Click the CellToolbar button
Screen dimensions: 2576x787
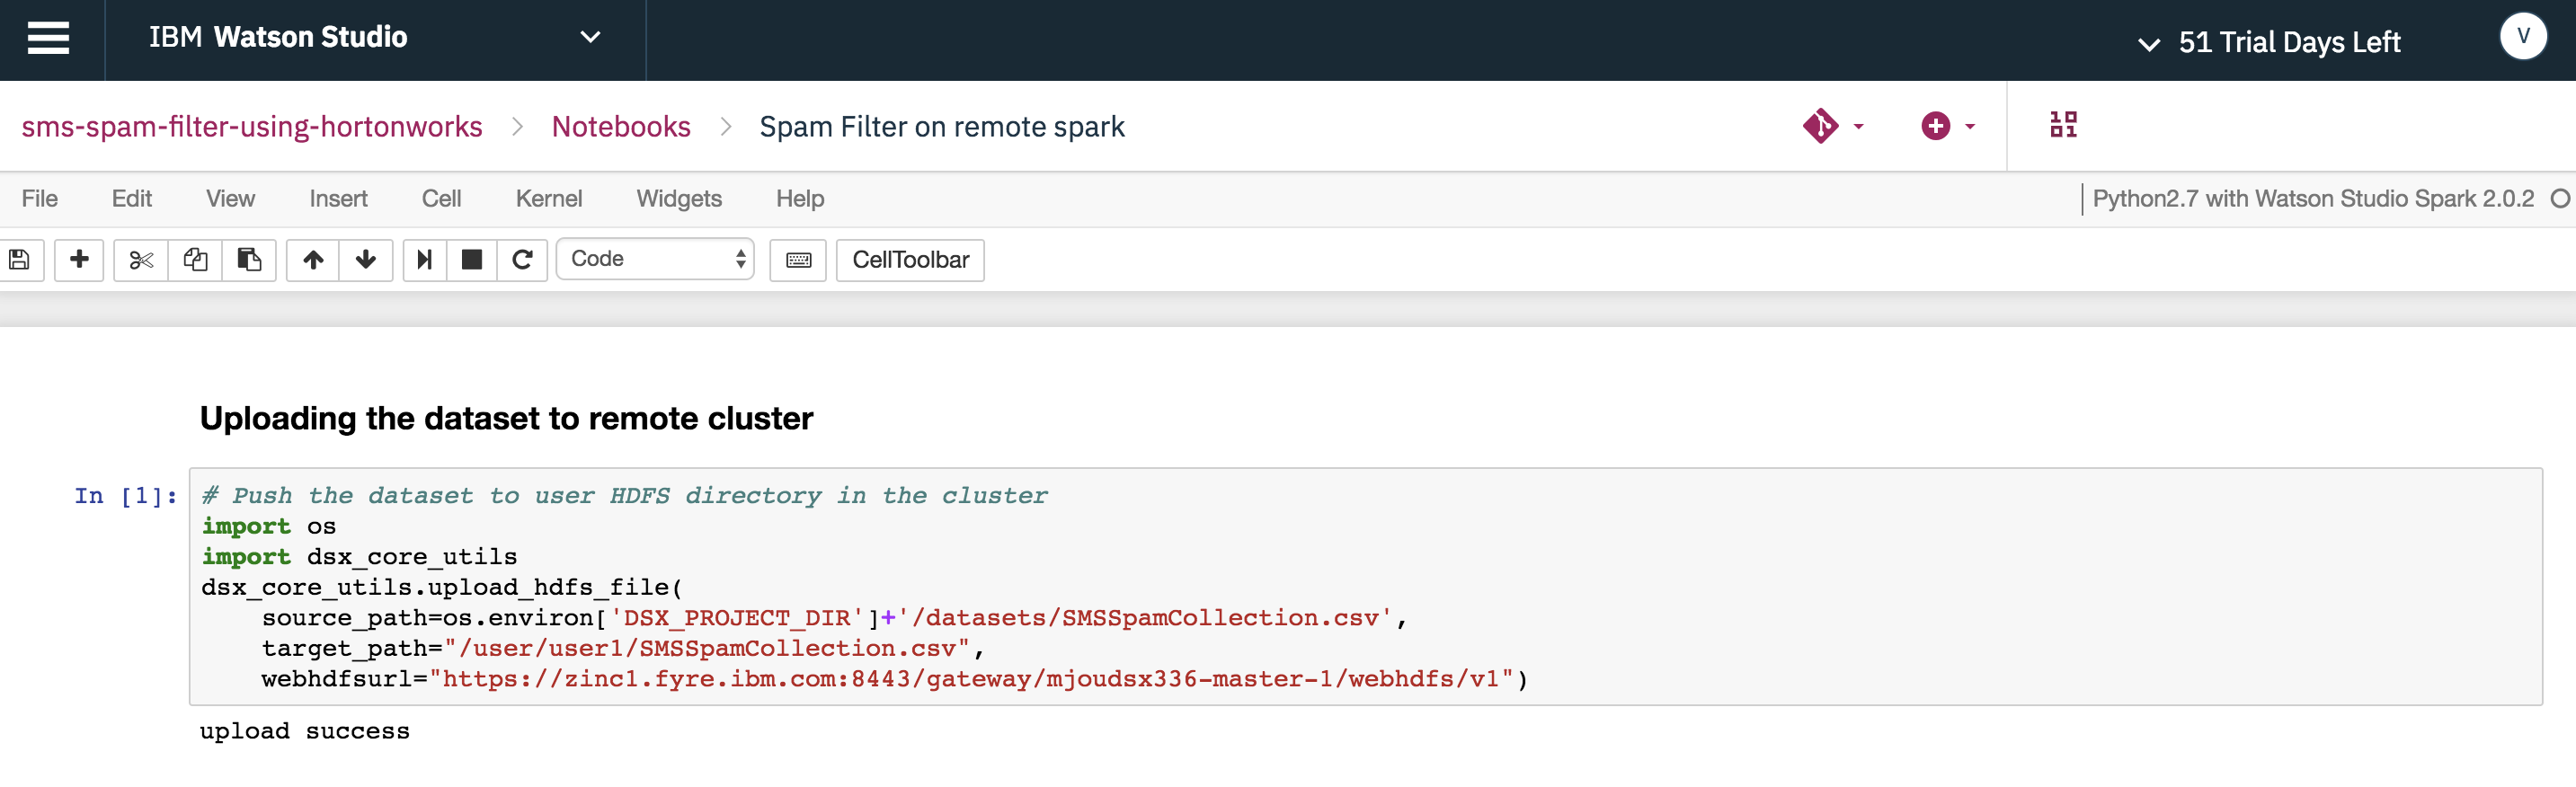pos(910,260)
